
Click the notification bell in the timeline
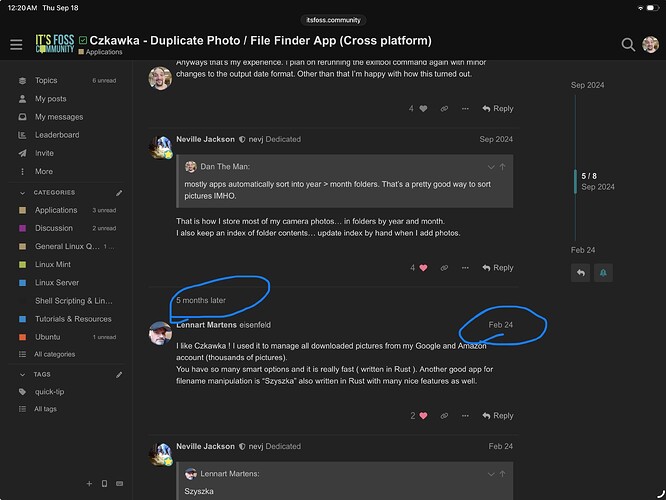point(604,272)
